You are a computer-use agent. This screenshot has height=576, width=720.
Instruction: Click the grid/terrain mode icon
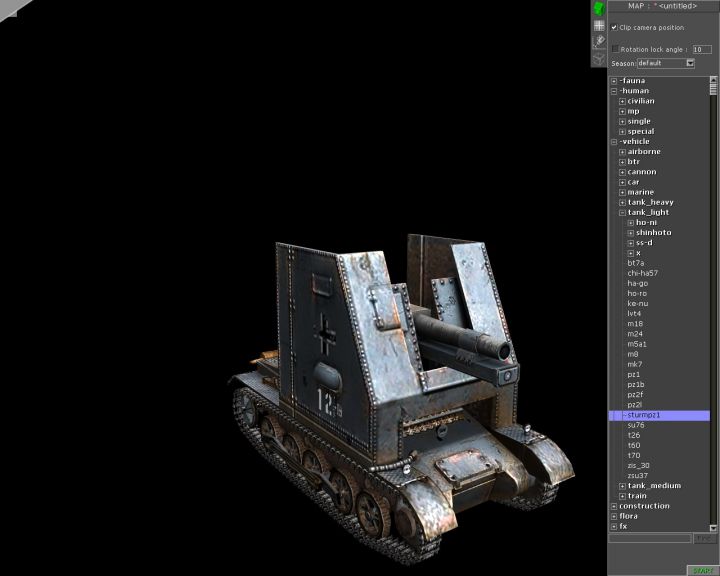599,25
